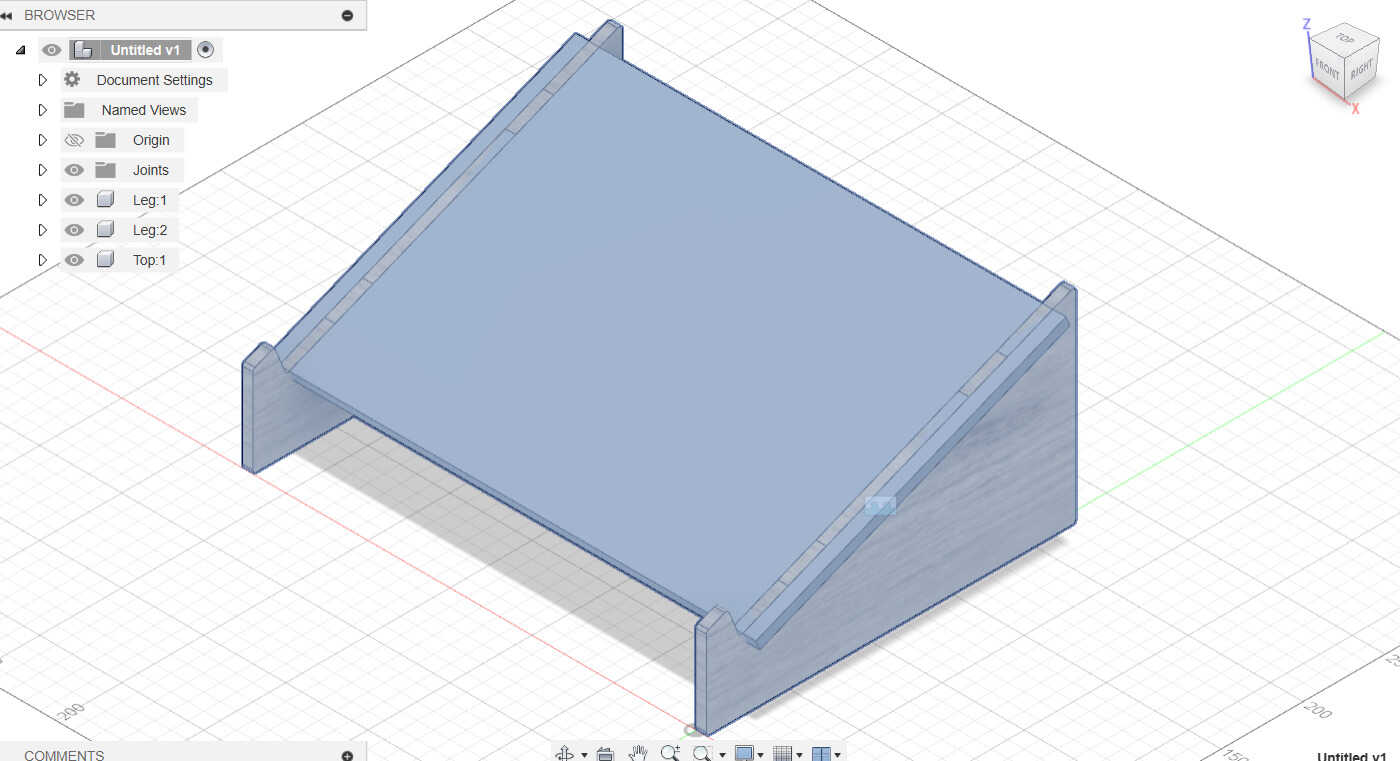The height and width of the screenshot is (761, 1400).
Task: Open the Display Settings monitor icon
Action: coord(744,753)
